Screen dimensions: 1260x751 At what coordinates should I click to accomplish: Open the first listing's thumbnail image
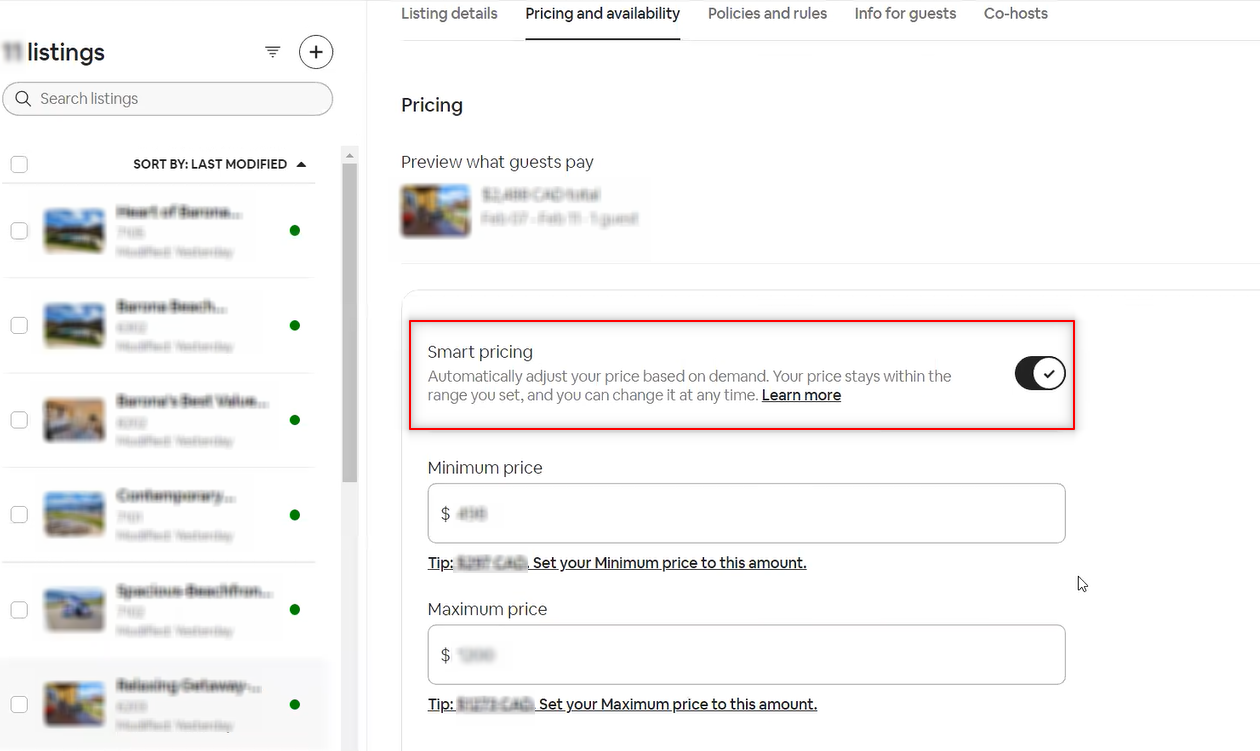pos(74,230)
